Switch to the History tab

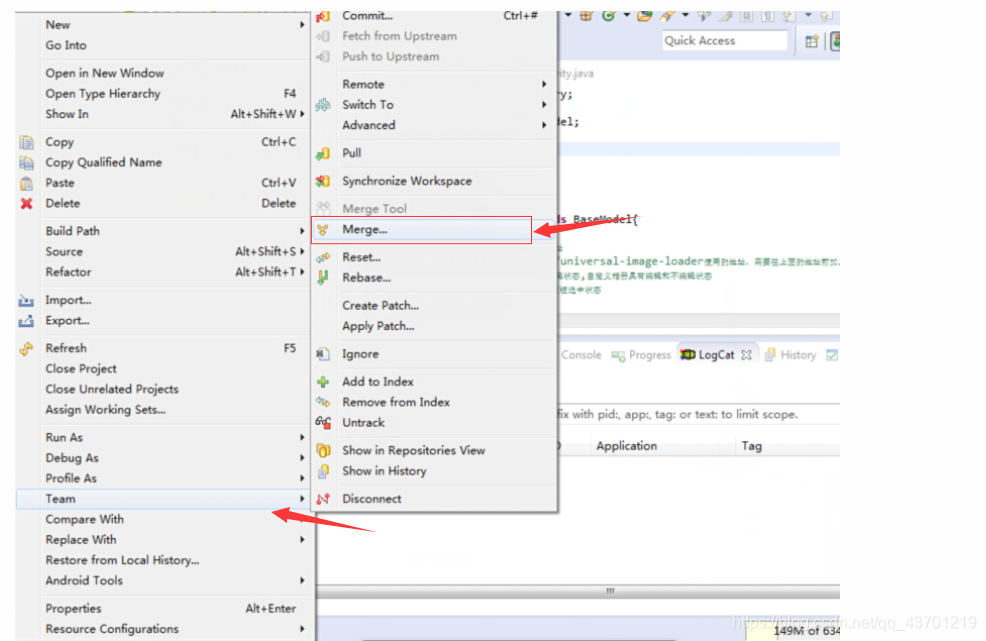pyautogui.click(x=791, y=355)
